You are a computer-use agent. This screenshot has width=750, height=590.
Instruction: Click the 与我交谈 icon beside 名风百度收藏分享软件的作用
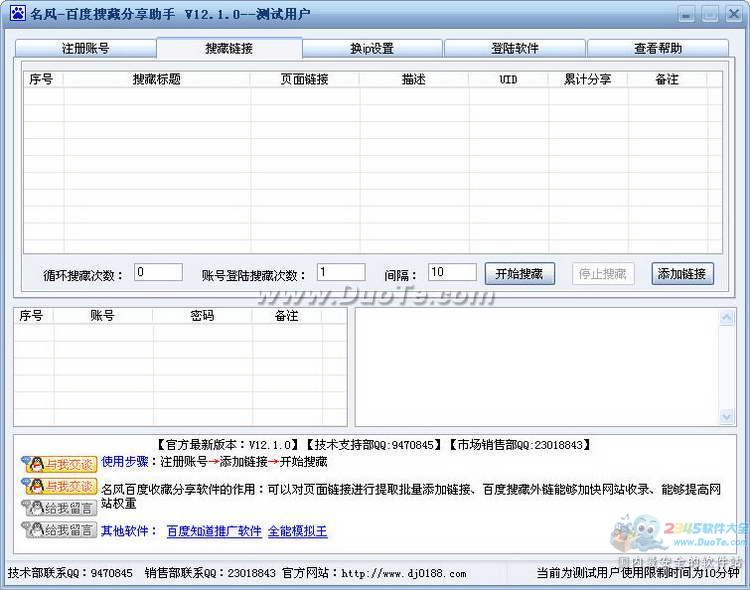pos(59,486)
